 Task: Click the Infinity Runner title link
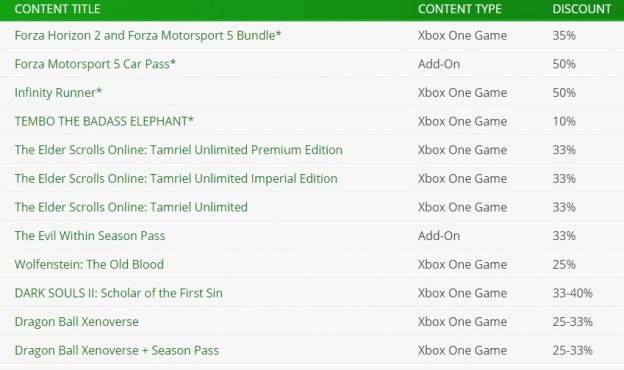[58, 93]
